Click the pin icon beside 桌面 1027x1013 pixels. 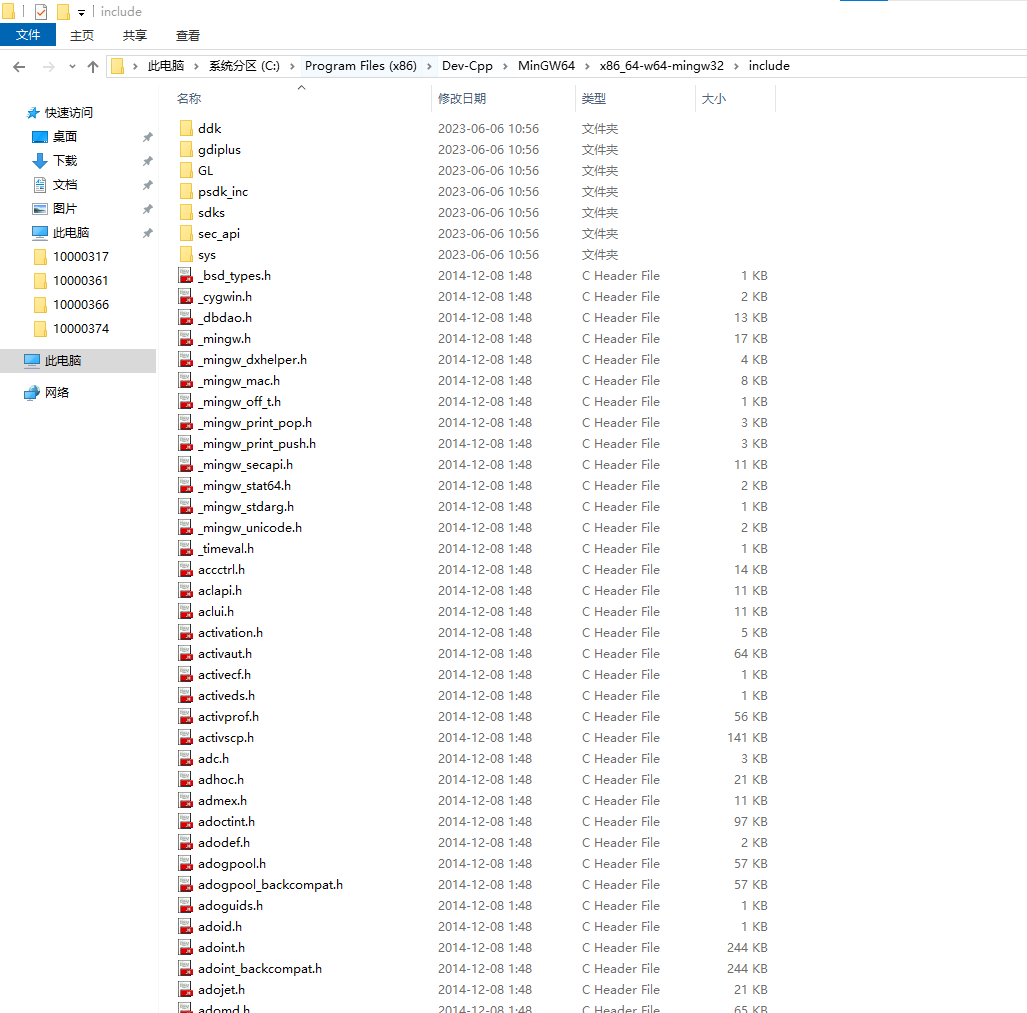tap(147, 137)
